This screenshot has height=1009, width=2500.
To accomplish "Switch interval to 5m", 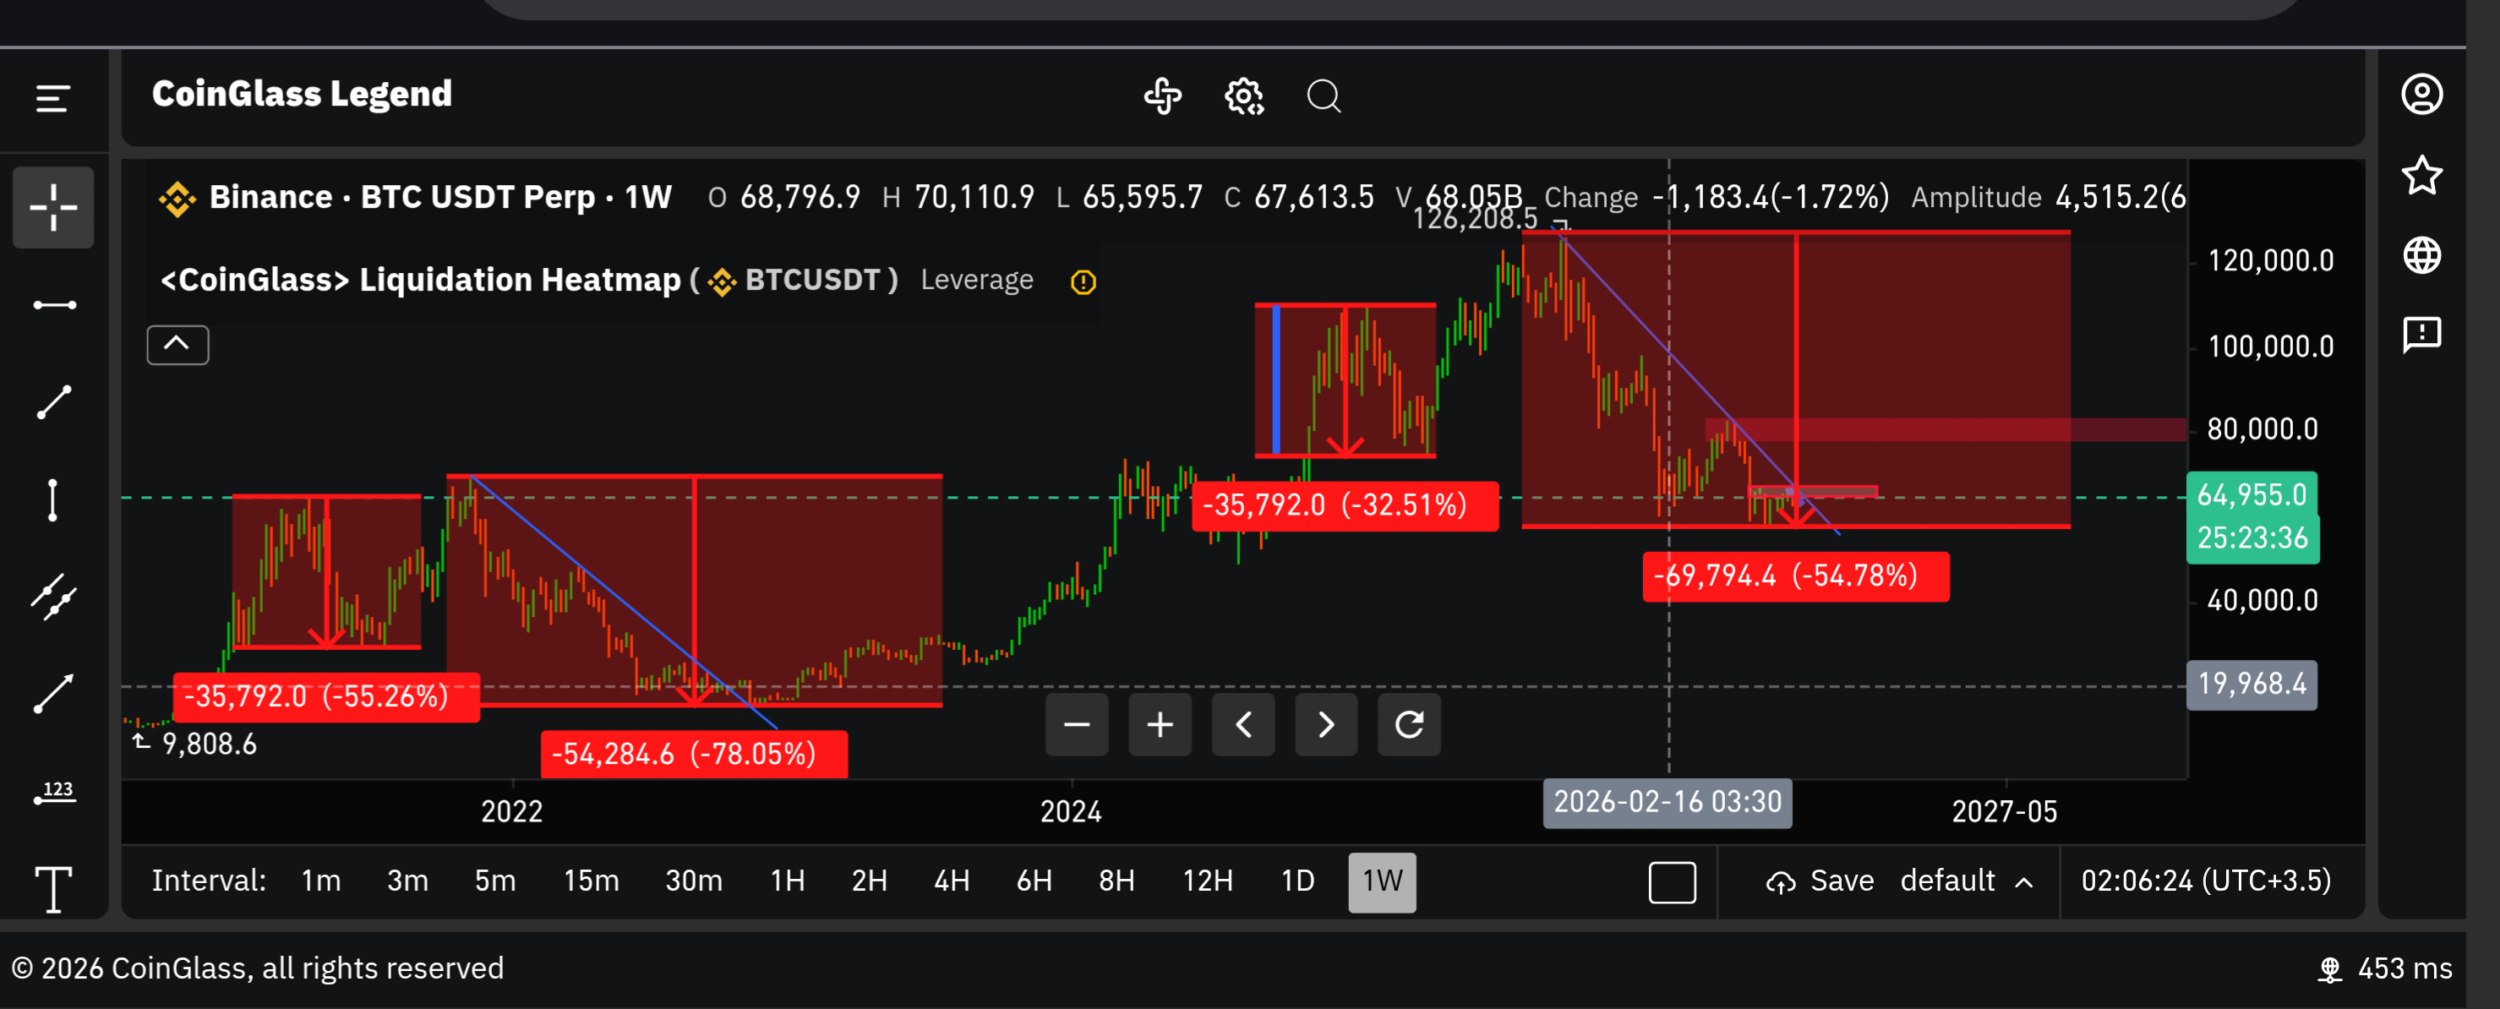I will (x=495, y=881).
